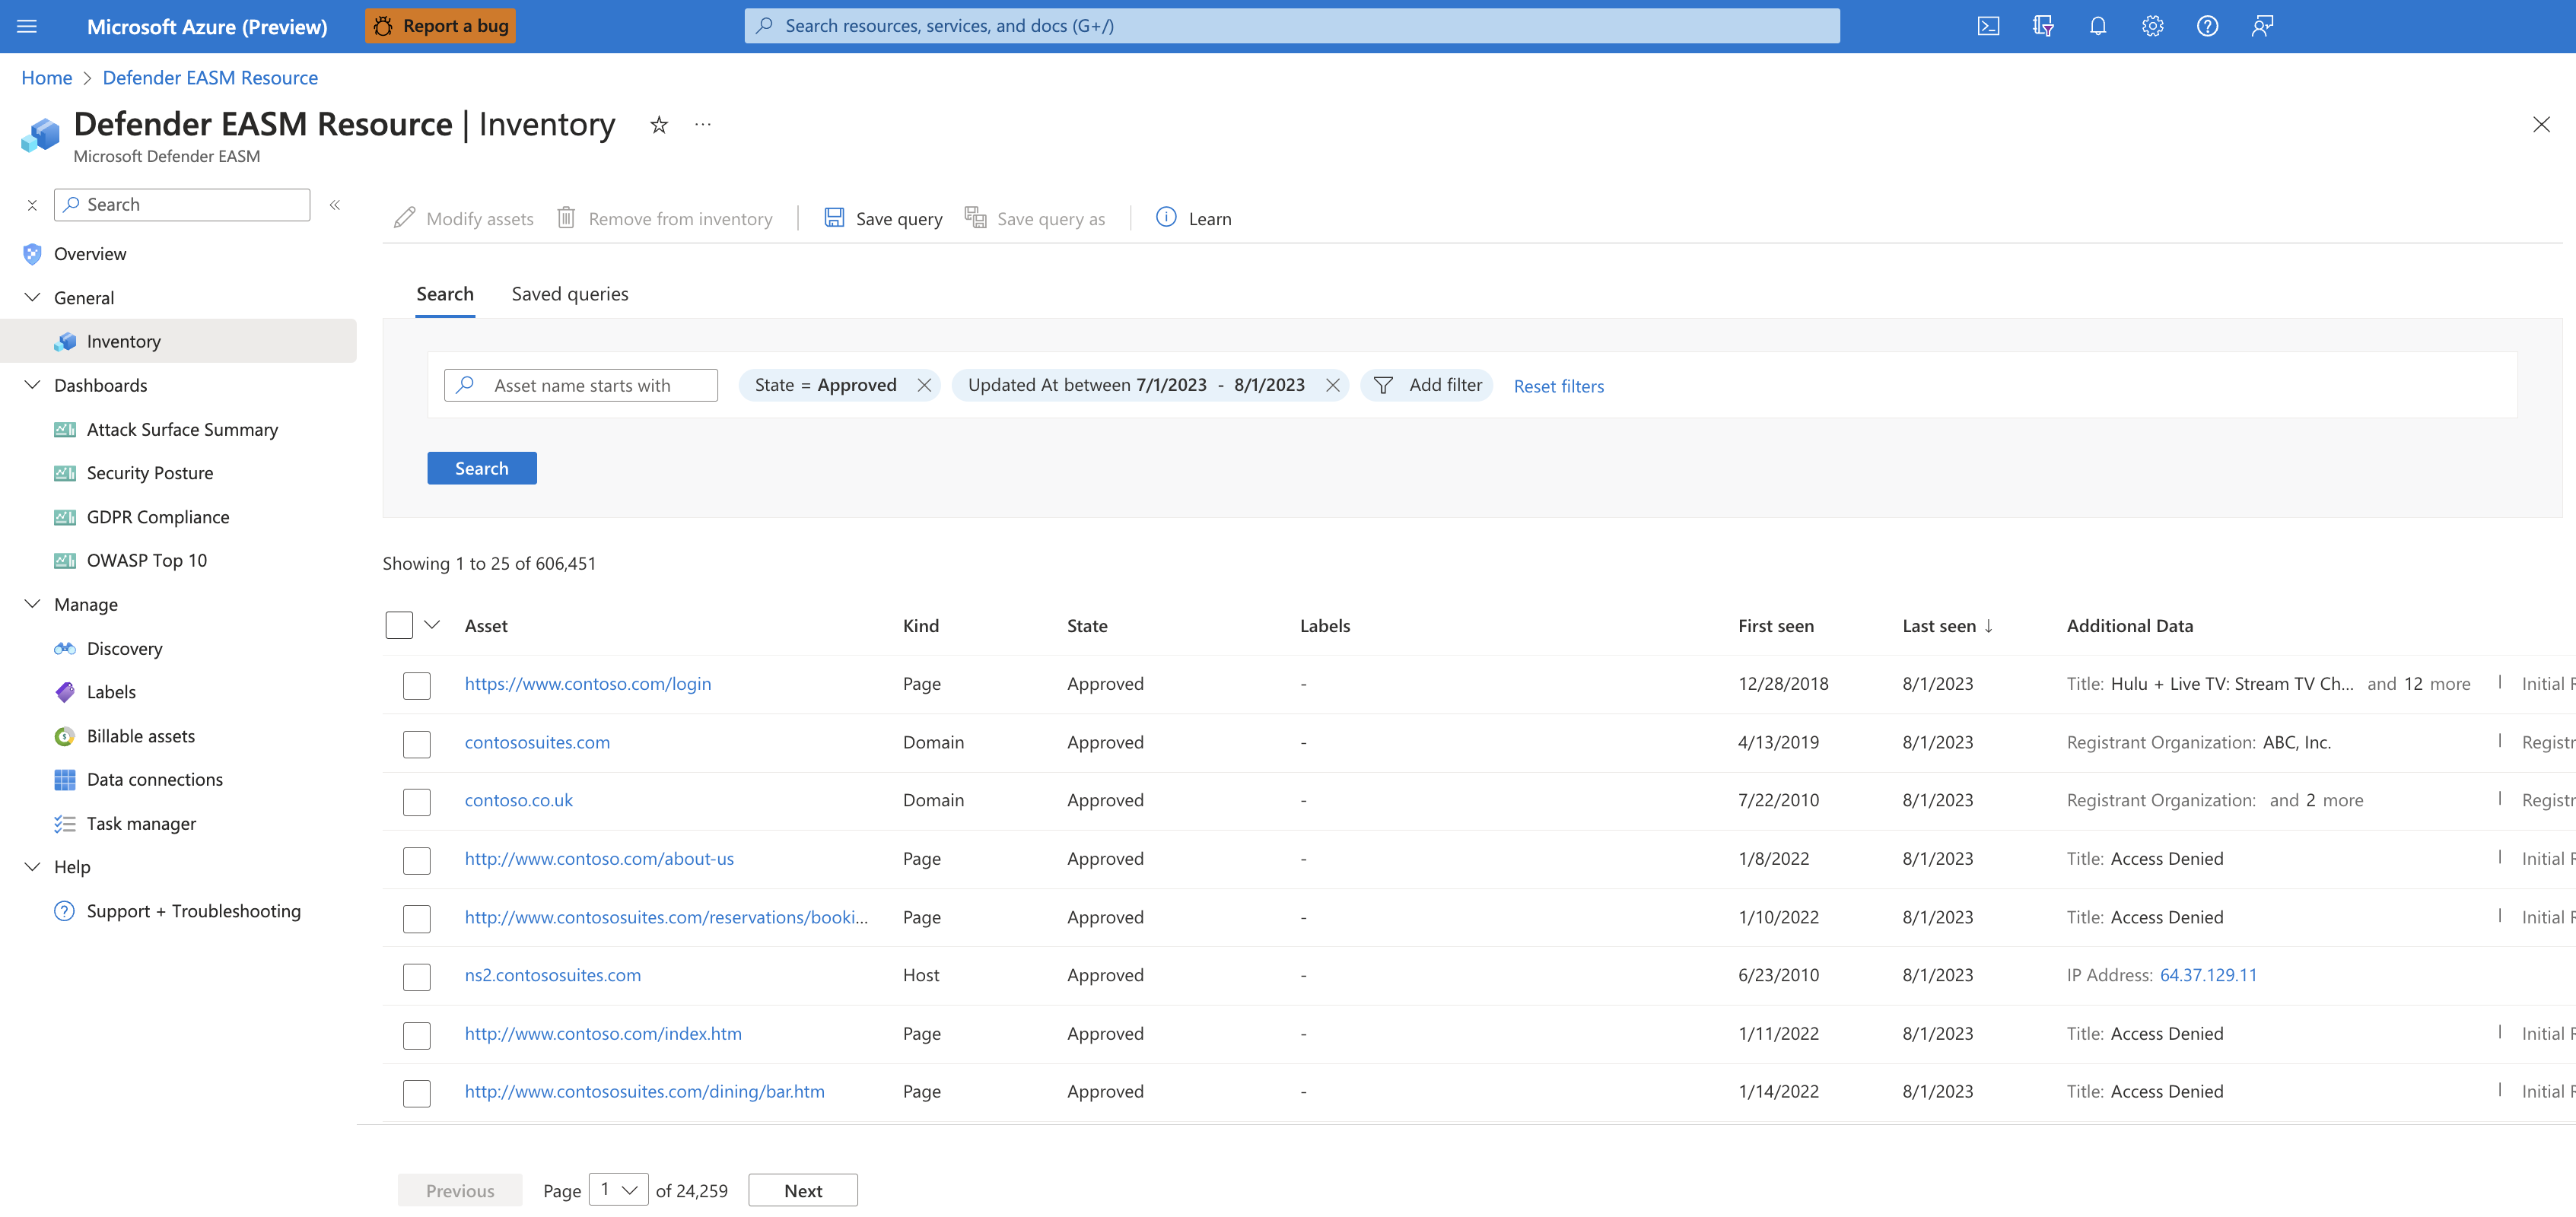Select the Saved queries tab
This screenshot has width=2576, height=1217.
tap(570, 292)
